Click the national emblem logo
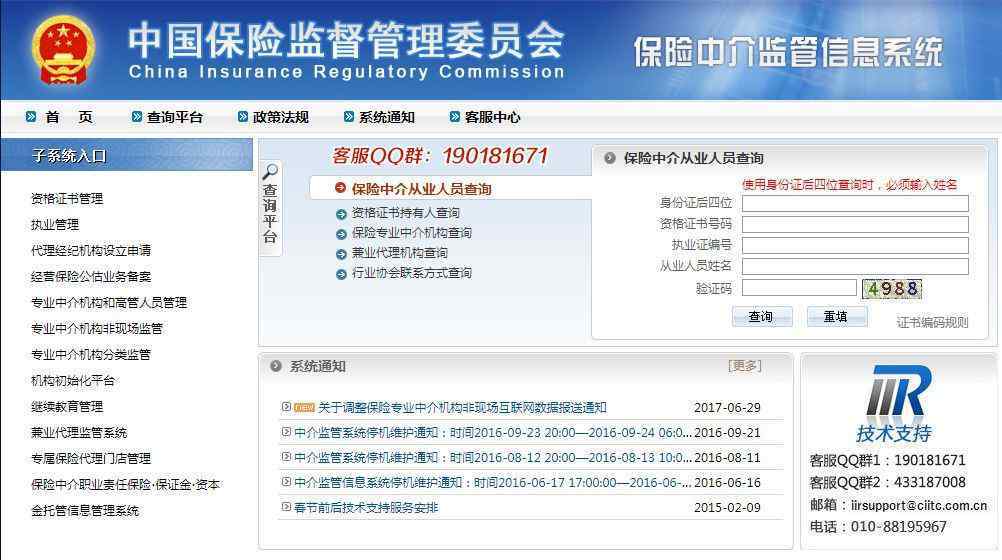 [x=63, y=50]
